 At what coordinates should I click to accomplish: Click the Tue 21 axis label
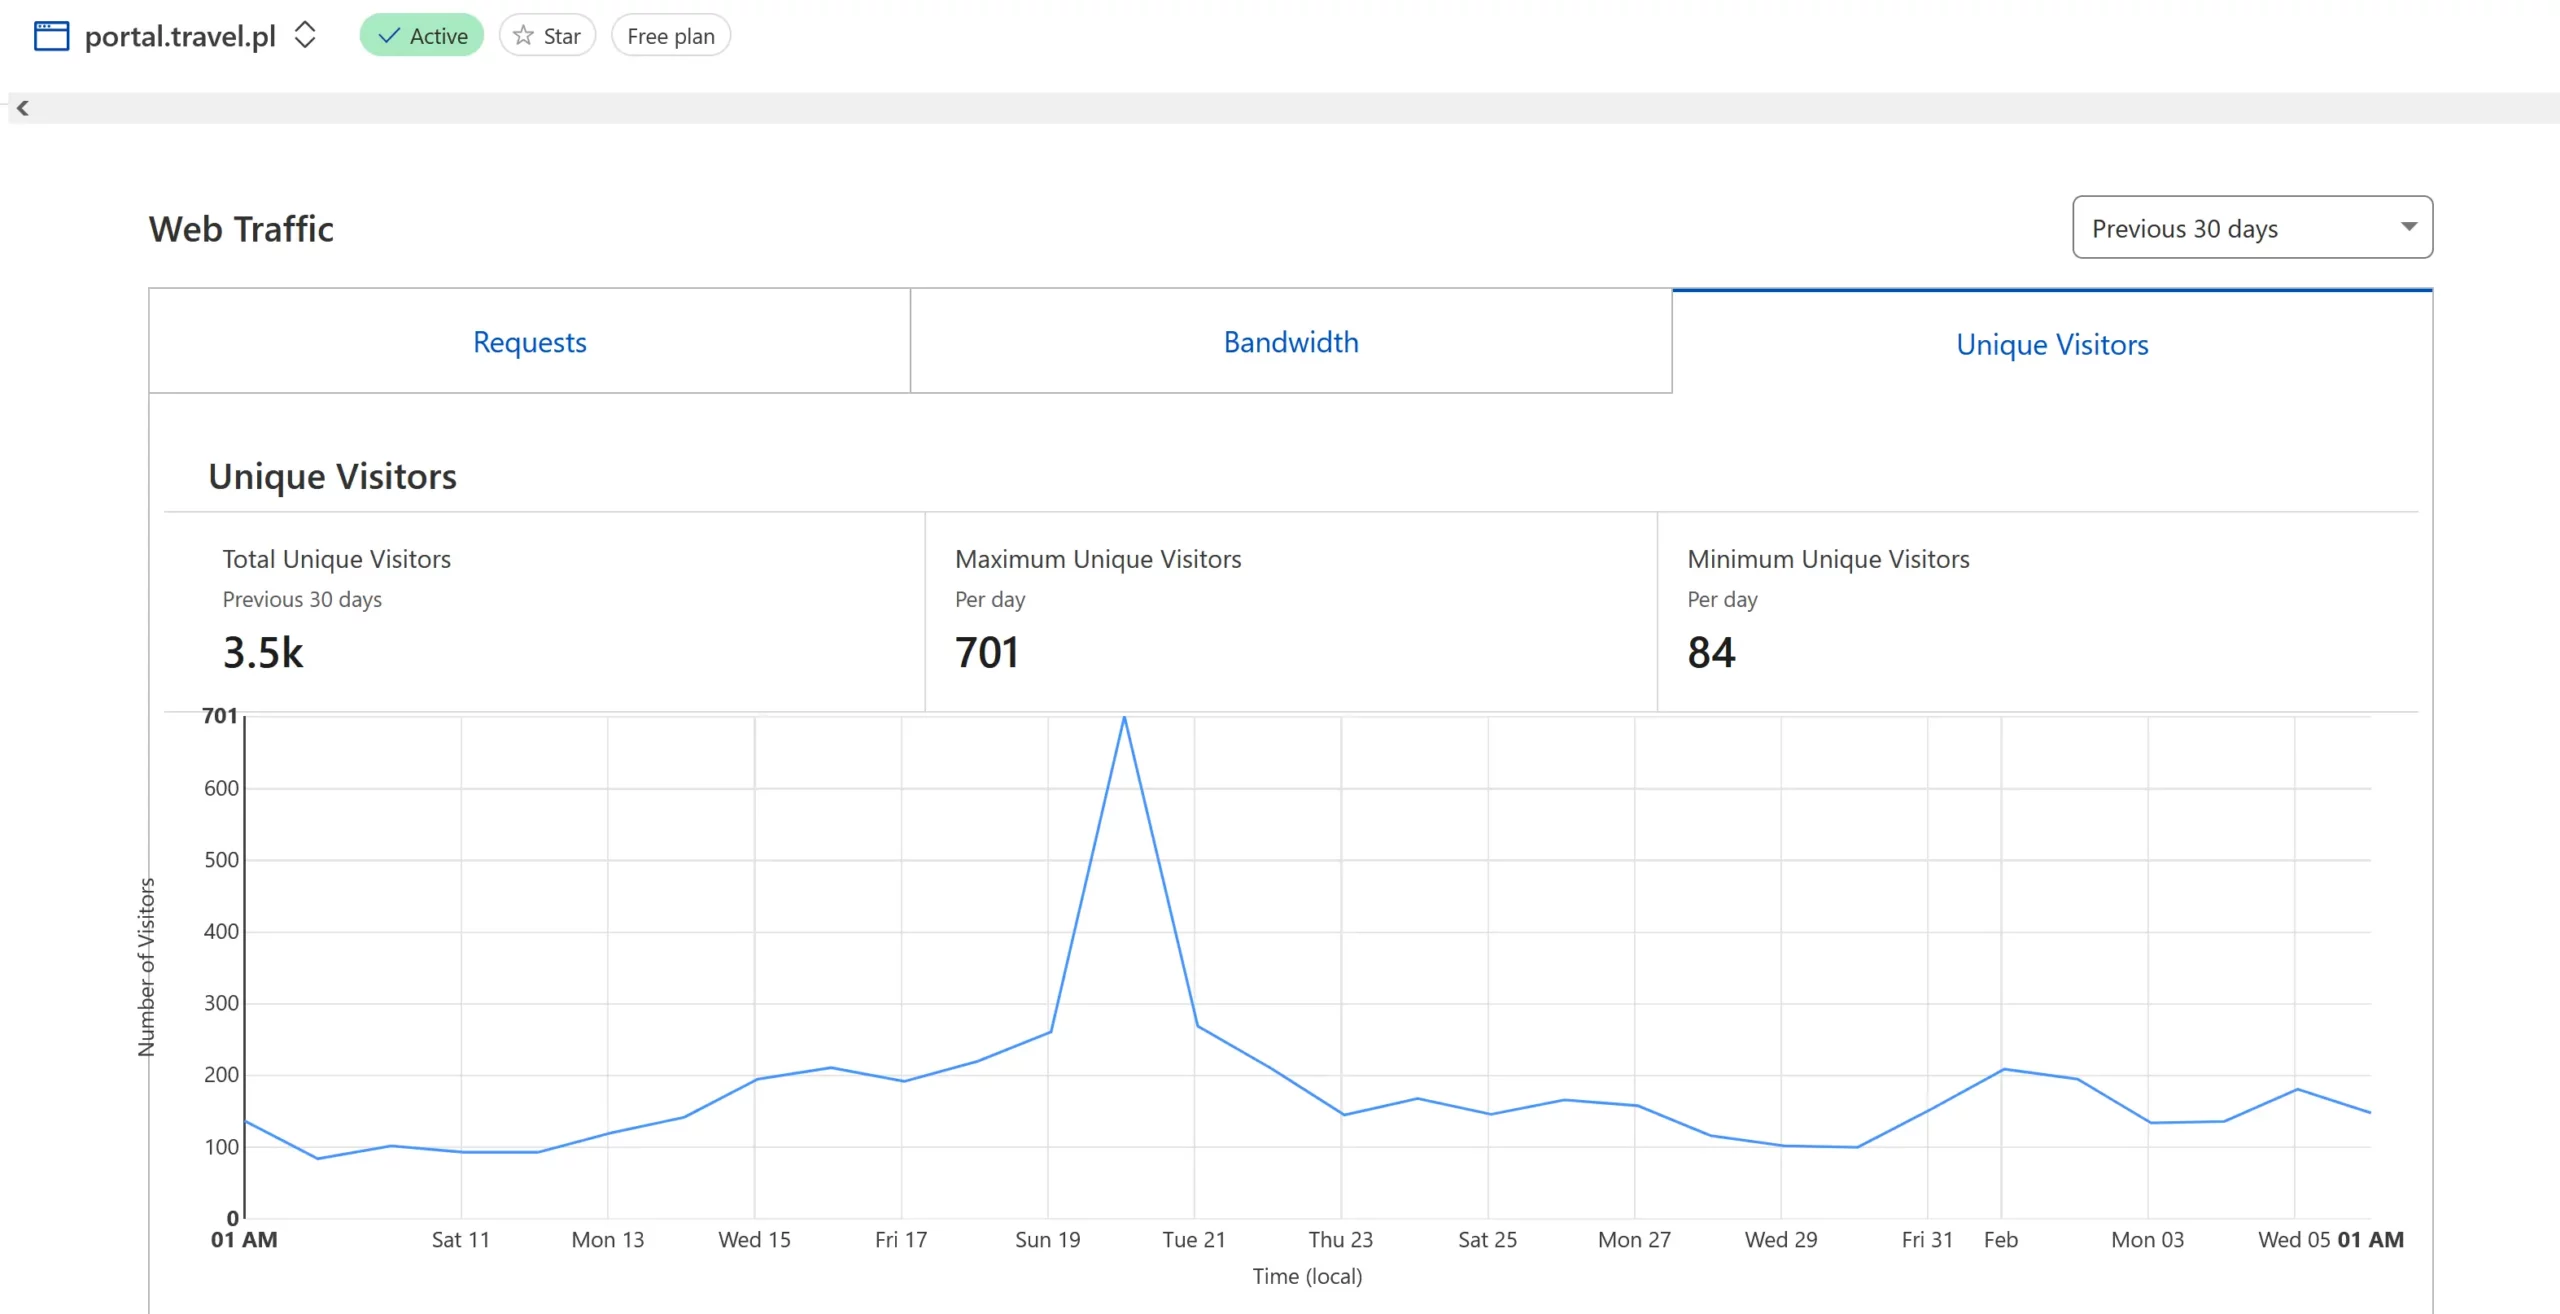point(1193,1240)
